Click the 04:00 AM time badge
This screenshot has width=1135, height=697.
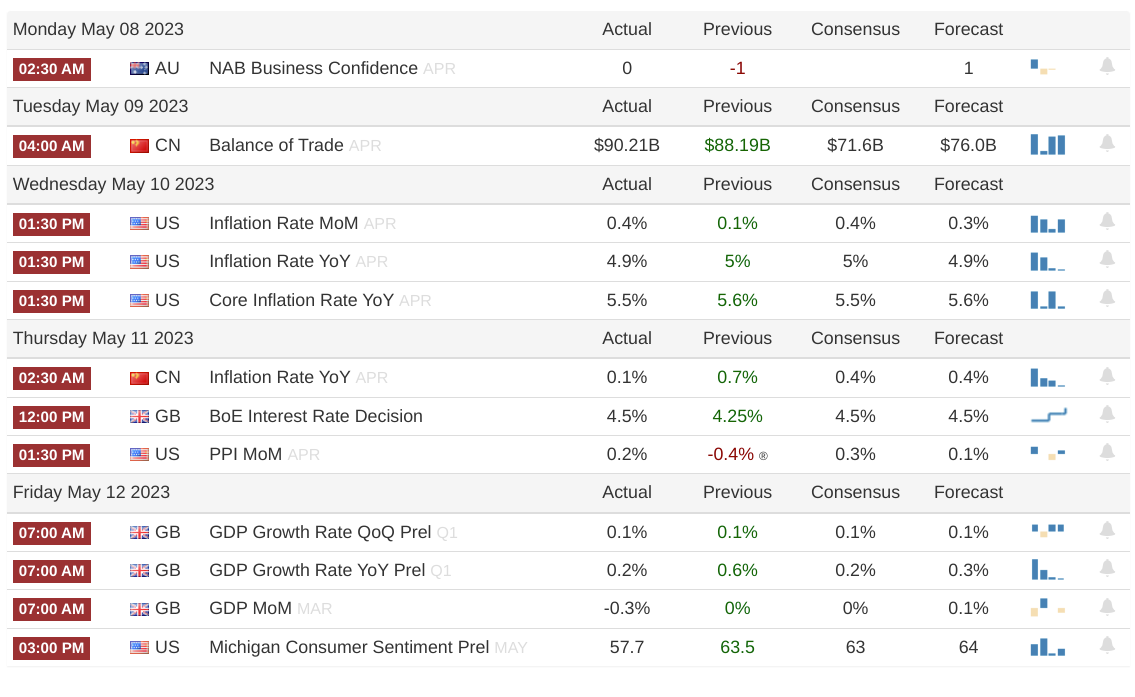click(x=51, y=146)
